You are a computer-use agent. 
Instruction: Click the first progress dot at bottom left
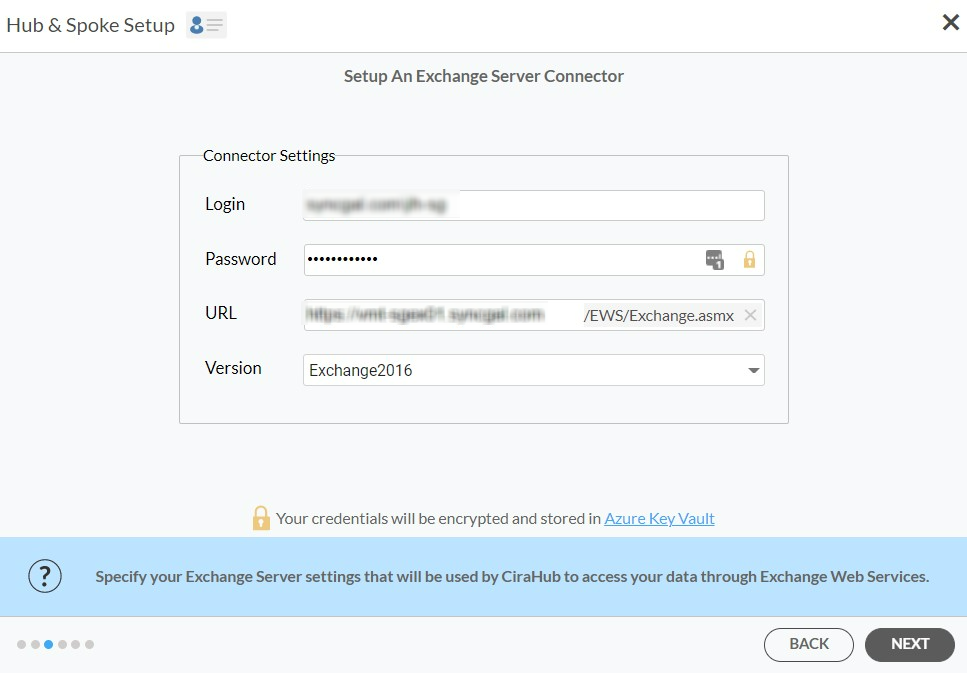tap(20, 644)
